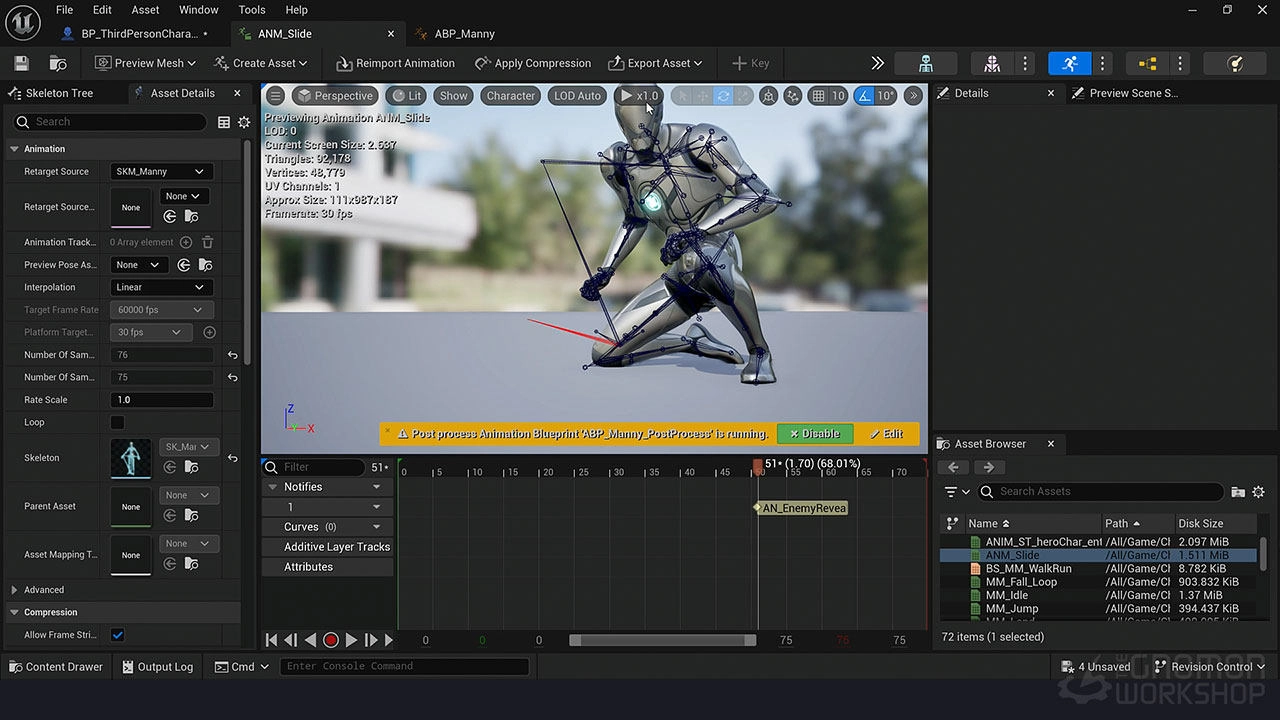Disable the running Post Process Animation Blueprint
The height and width of the screenshot is (720, 1280).
(x=814, y=433)
